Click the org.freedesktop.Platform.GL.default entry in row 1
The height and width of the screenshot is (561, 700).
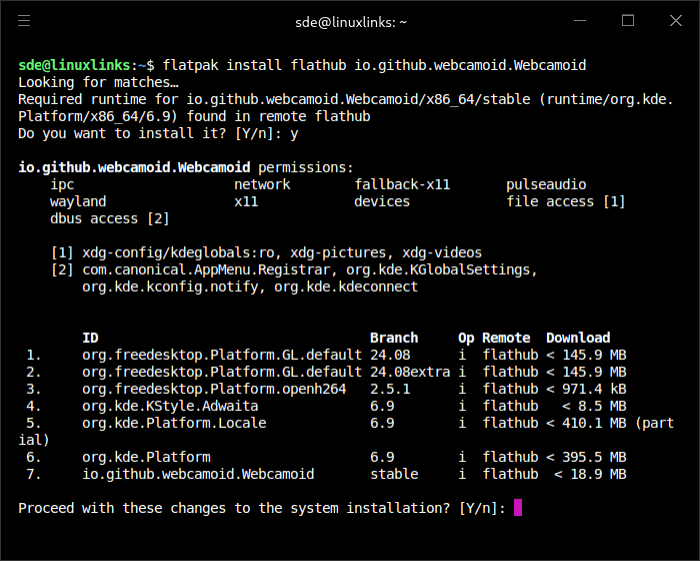(222, 355)
